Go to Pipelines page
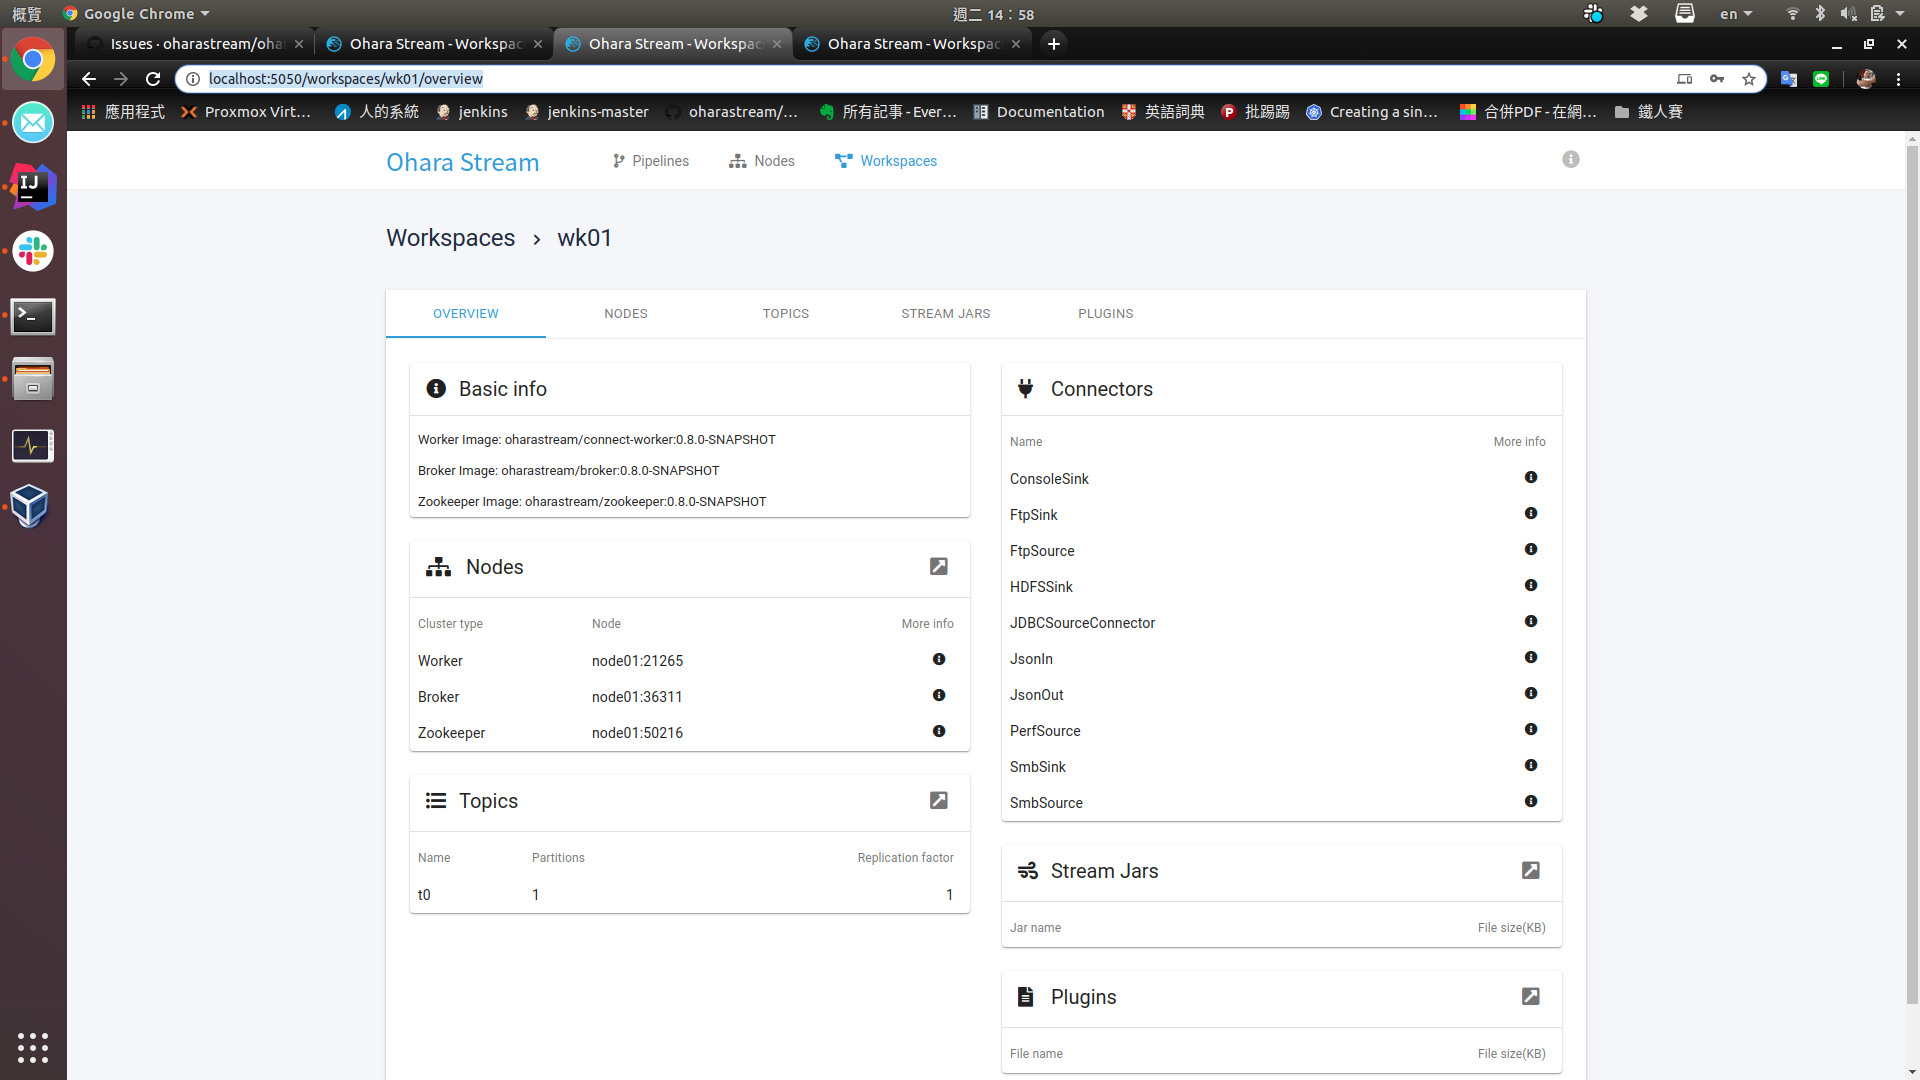 651,161
